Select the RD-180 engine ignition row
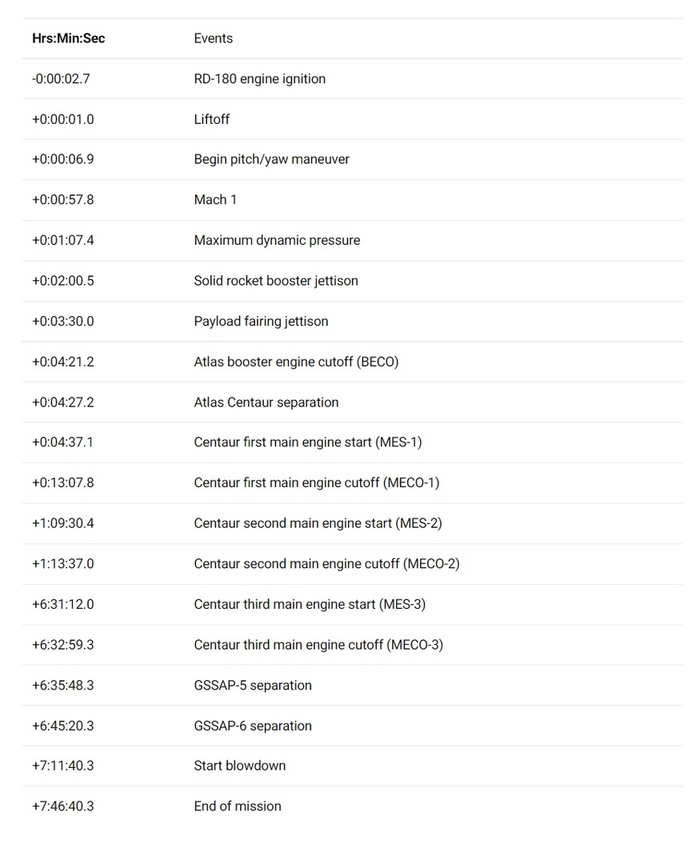 point(259,79)
